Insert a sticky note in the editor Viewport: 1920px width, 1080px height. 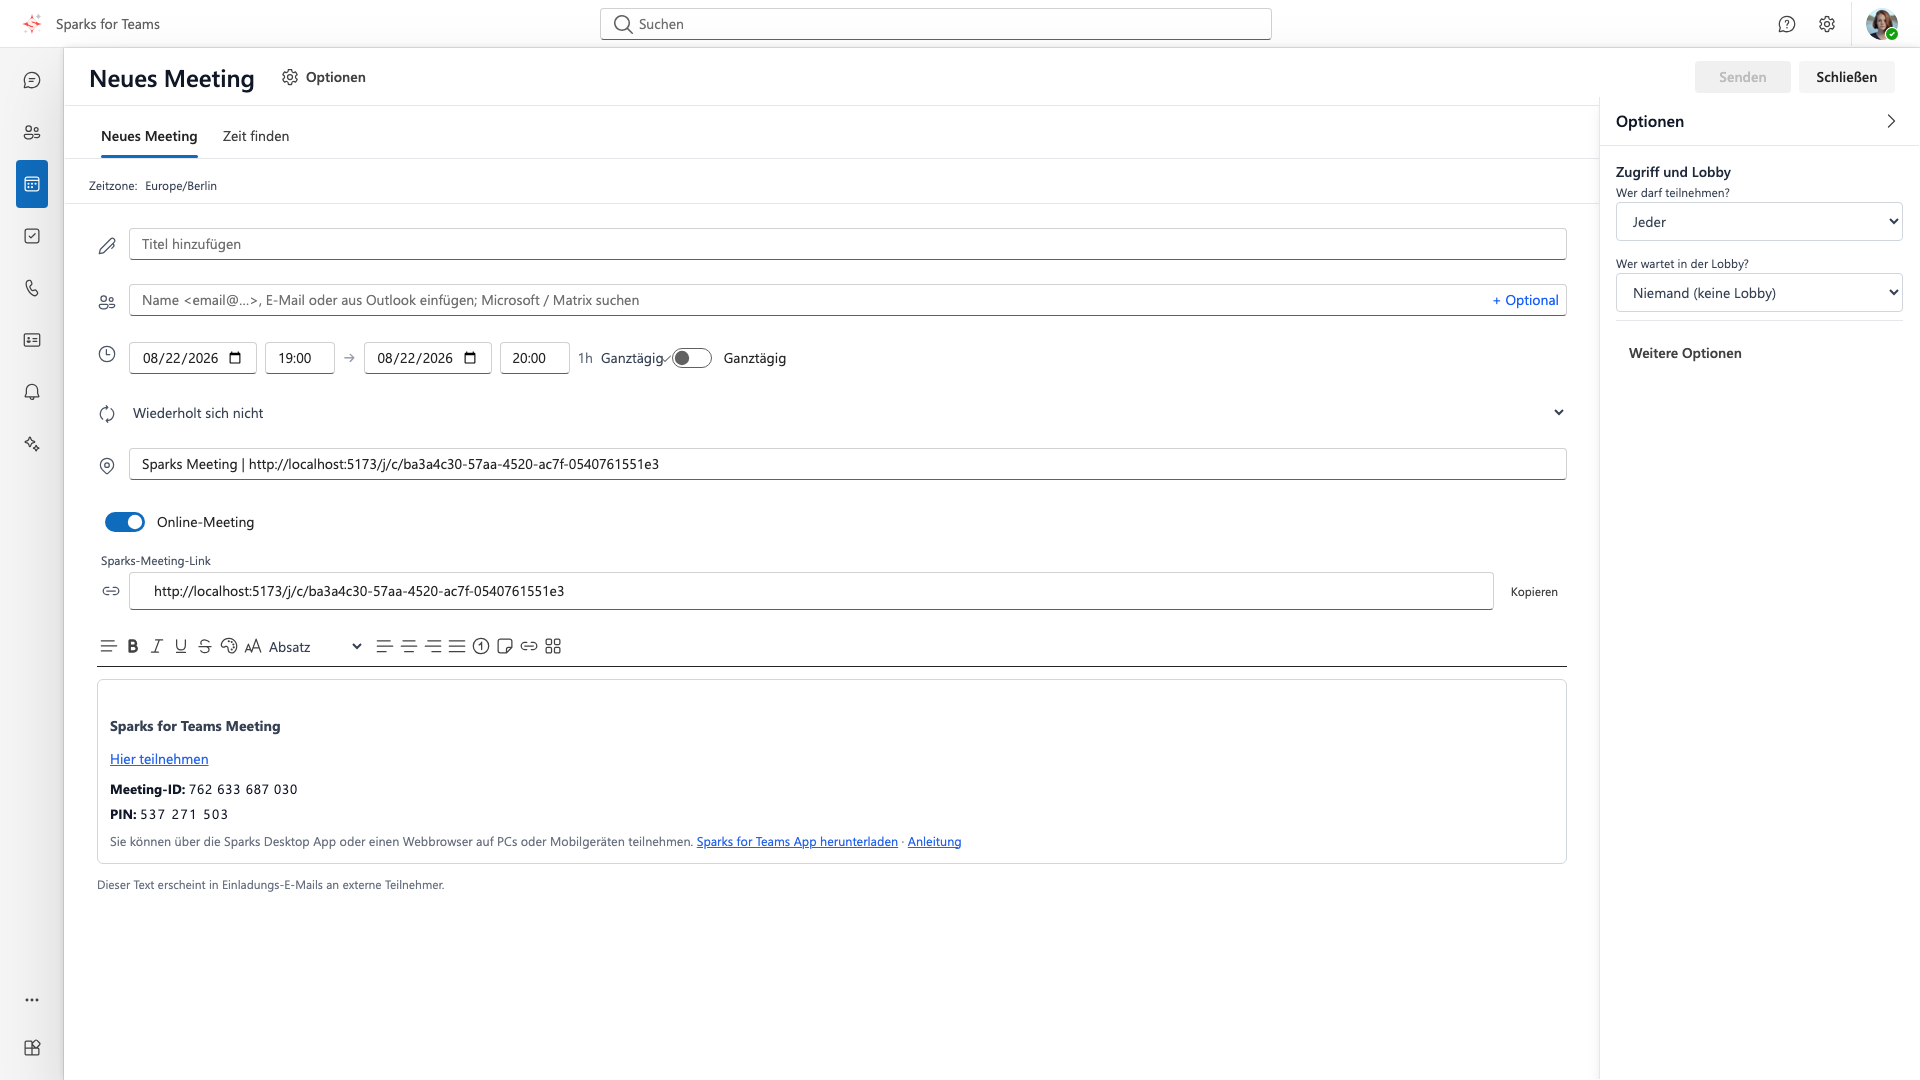tap(505, 647)
